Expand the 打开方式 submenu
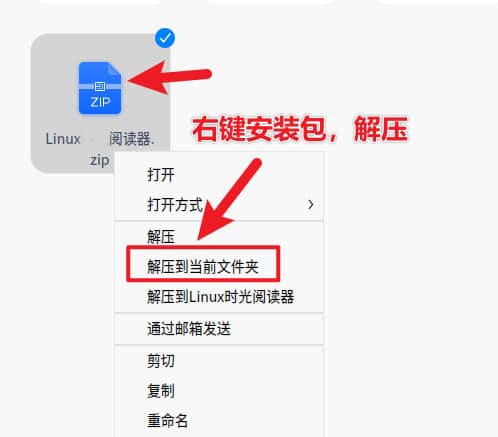This screenshot has height=437, width=498. coord(219,204)
